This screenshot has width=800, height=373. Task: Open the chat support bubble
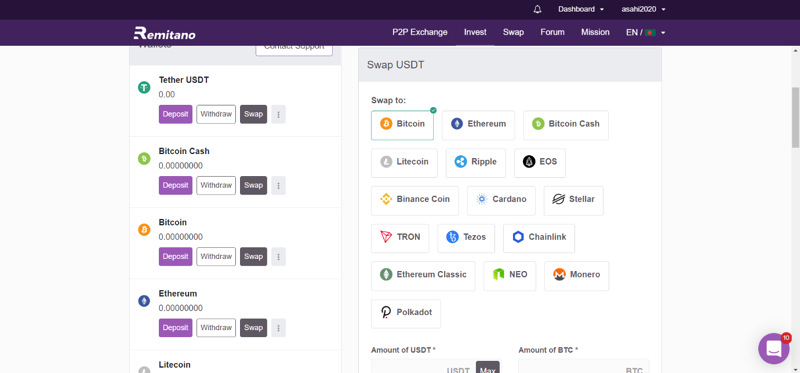[773, 349]
